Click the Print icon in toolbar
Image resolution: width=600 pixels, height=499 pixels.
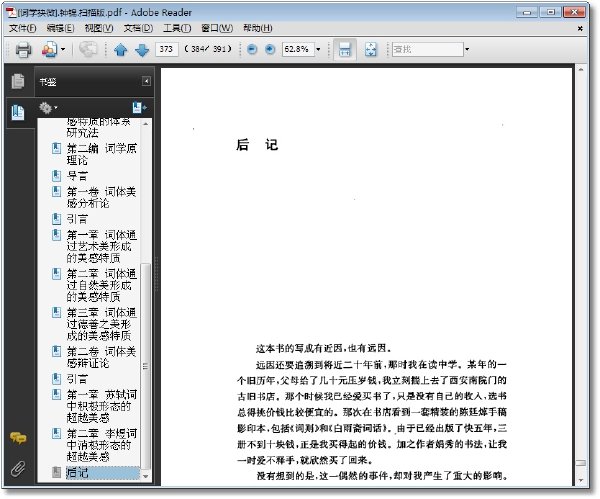coord(23,49)
